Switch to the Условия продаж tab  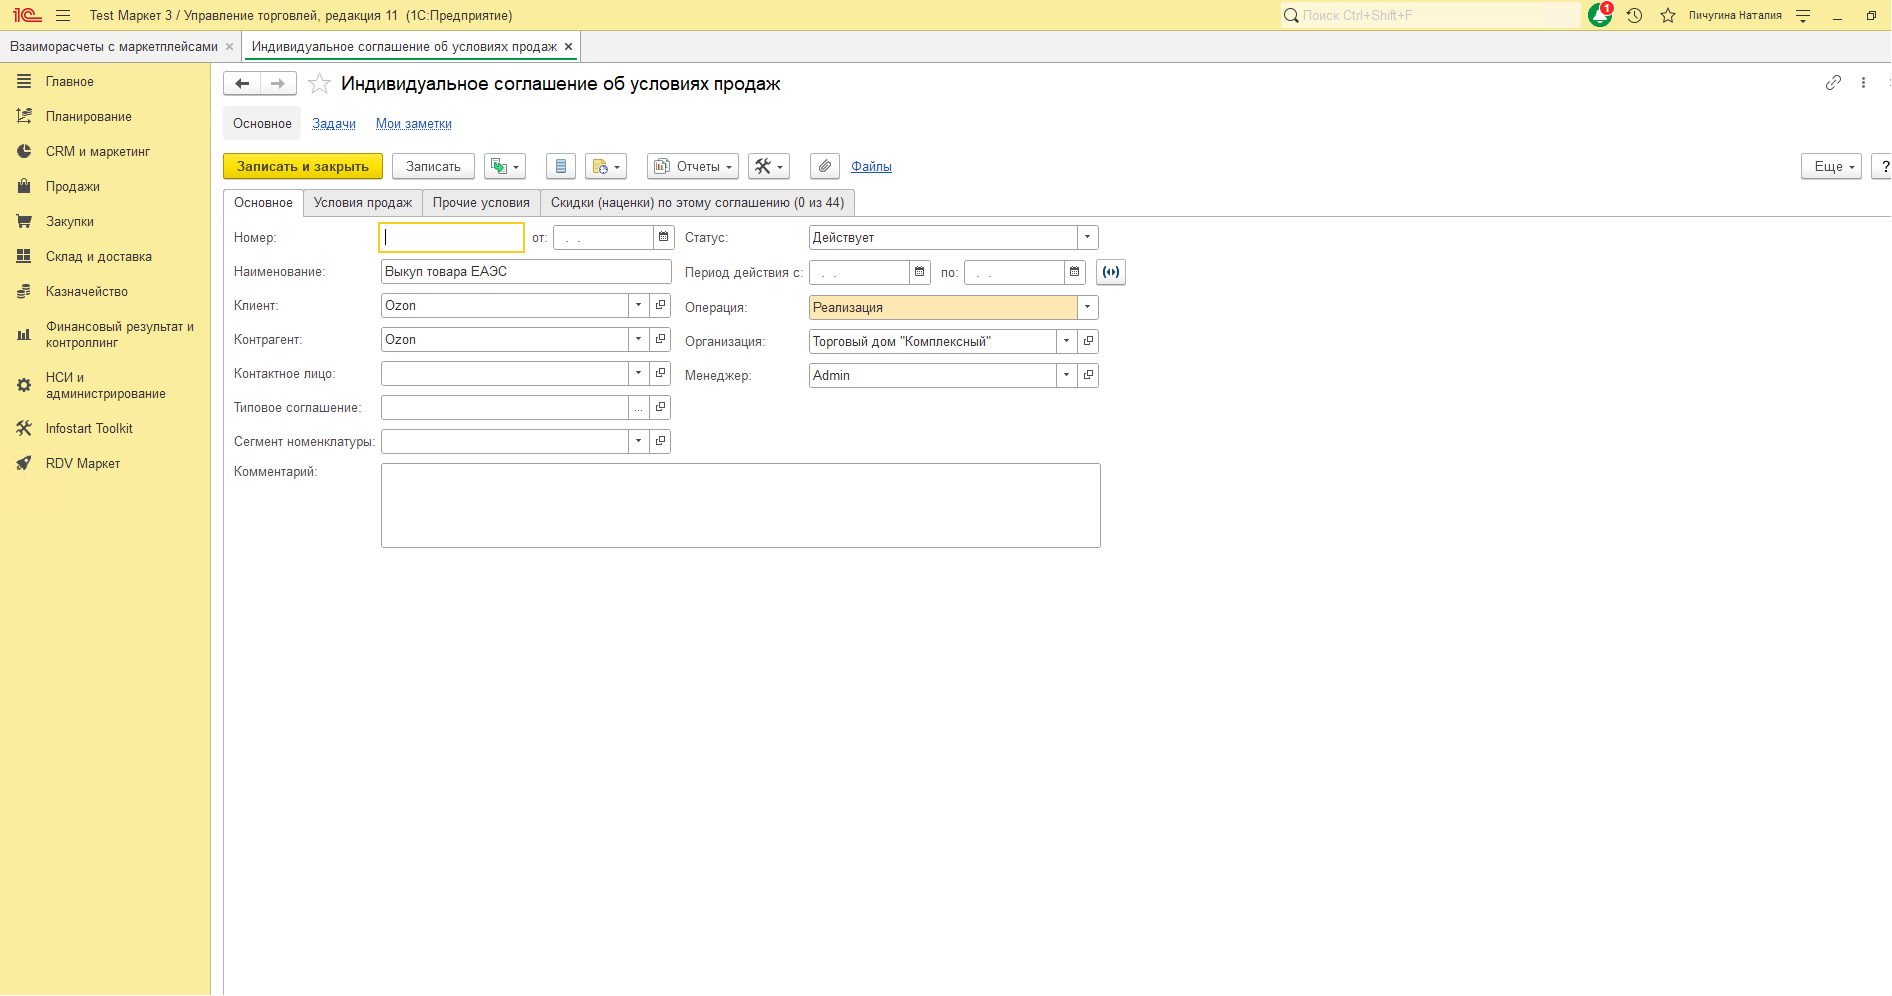click(x=362, y=203)
